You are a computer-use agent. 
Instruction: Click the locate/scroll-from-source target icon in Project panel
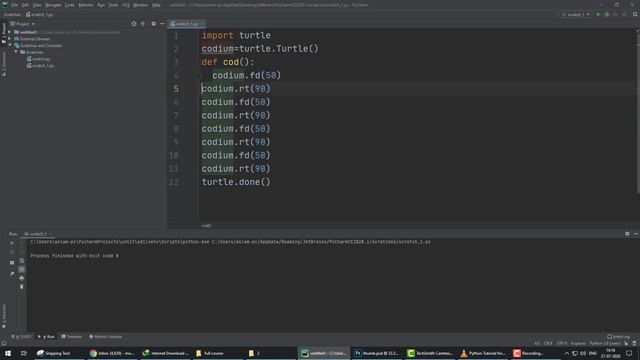pos(134,24)
